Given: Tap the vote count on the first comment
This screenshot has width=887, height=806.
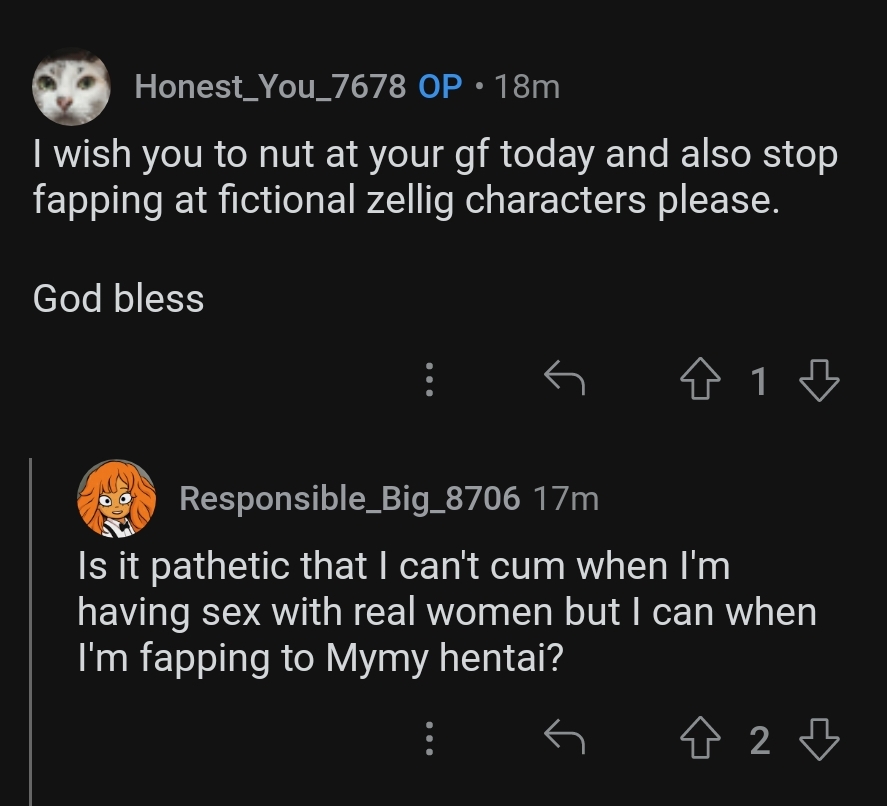Looking at the screenshot, I should point(759,380).
